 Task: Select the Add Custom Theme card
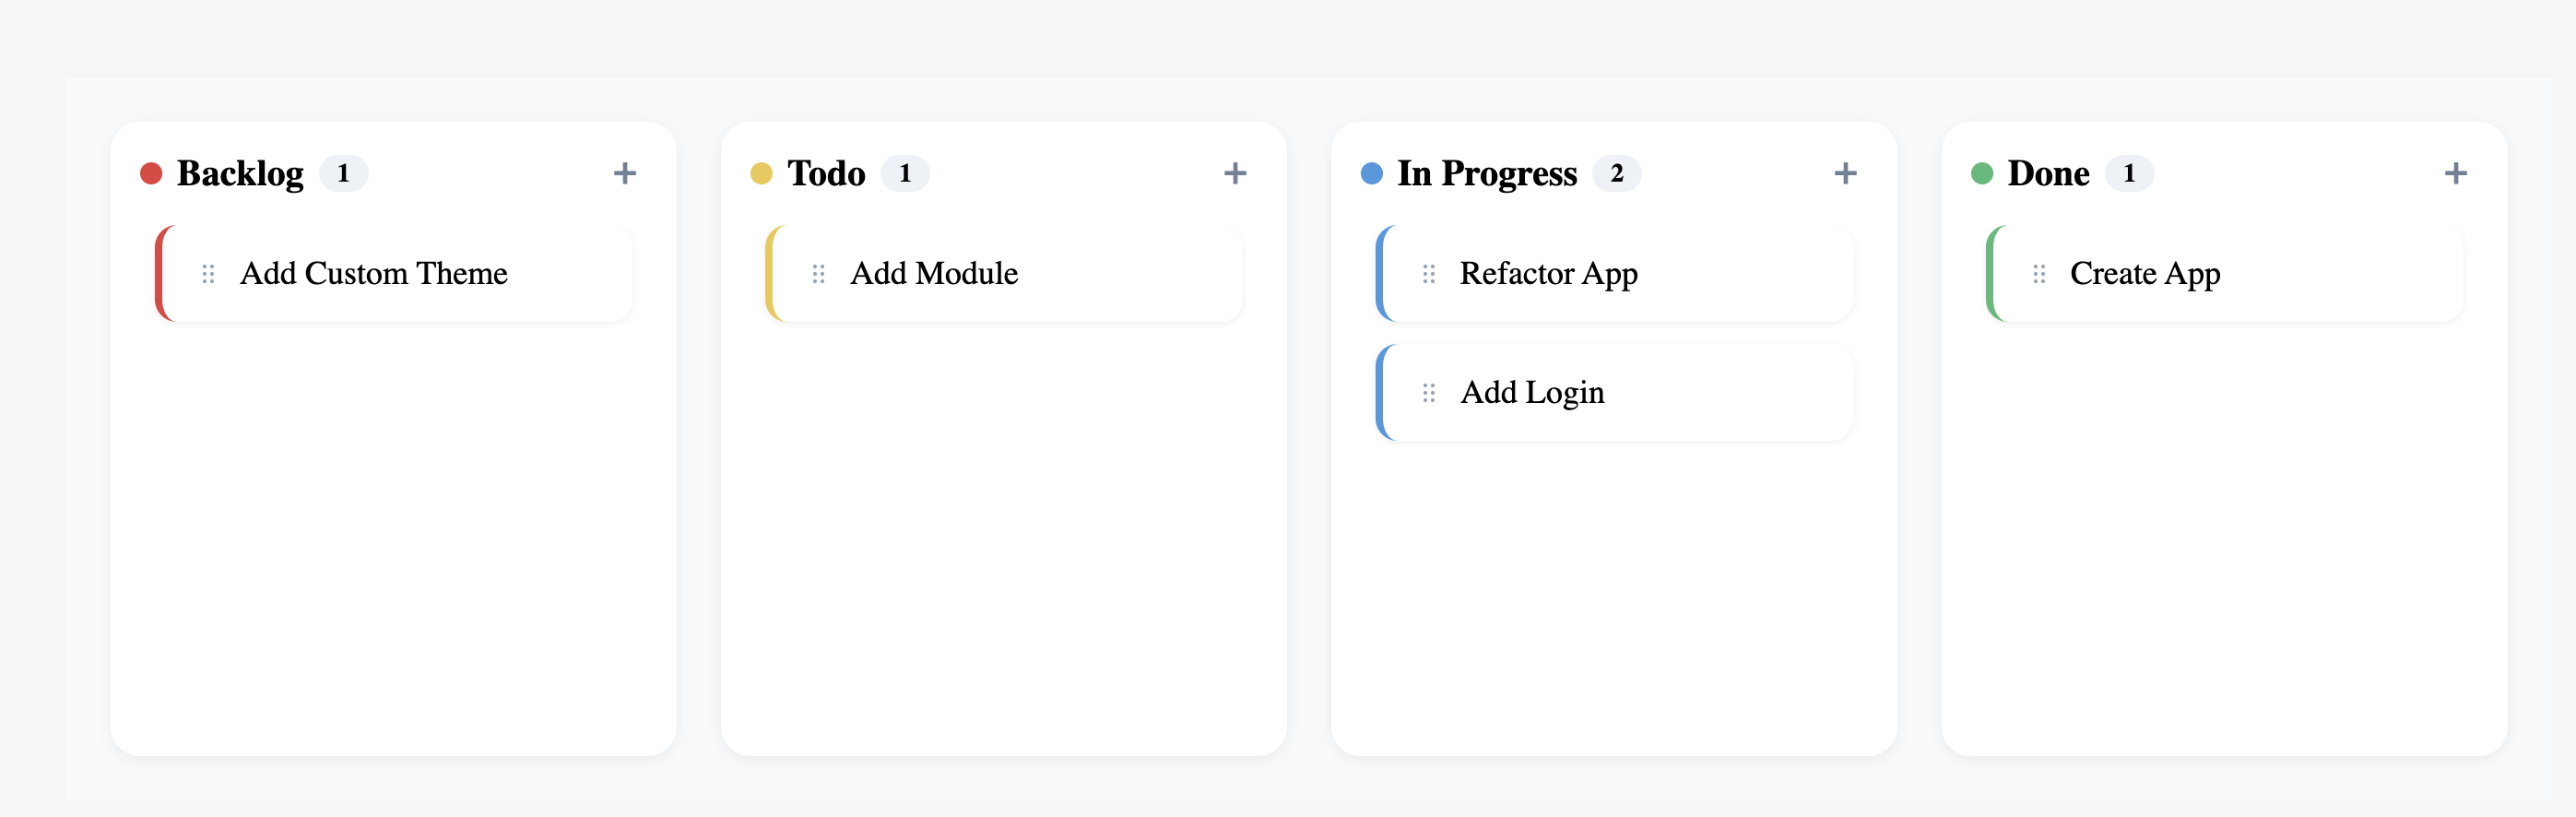point(395,273)
